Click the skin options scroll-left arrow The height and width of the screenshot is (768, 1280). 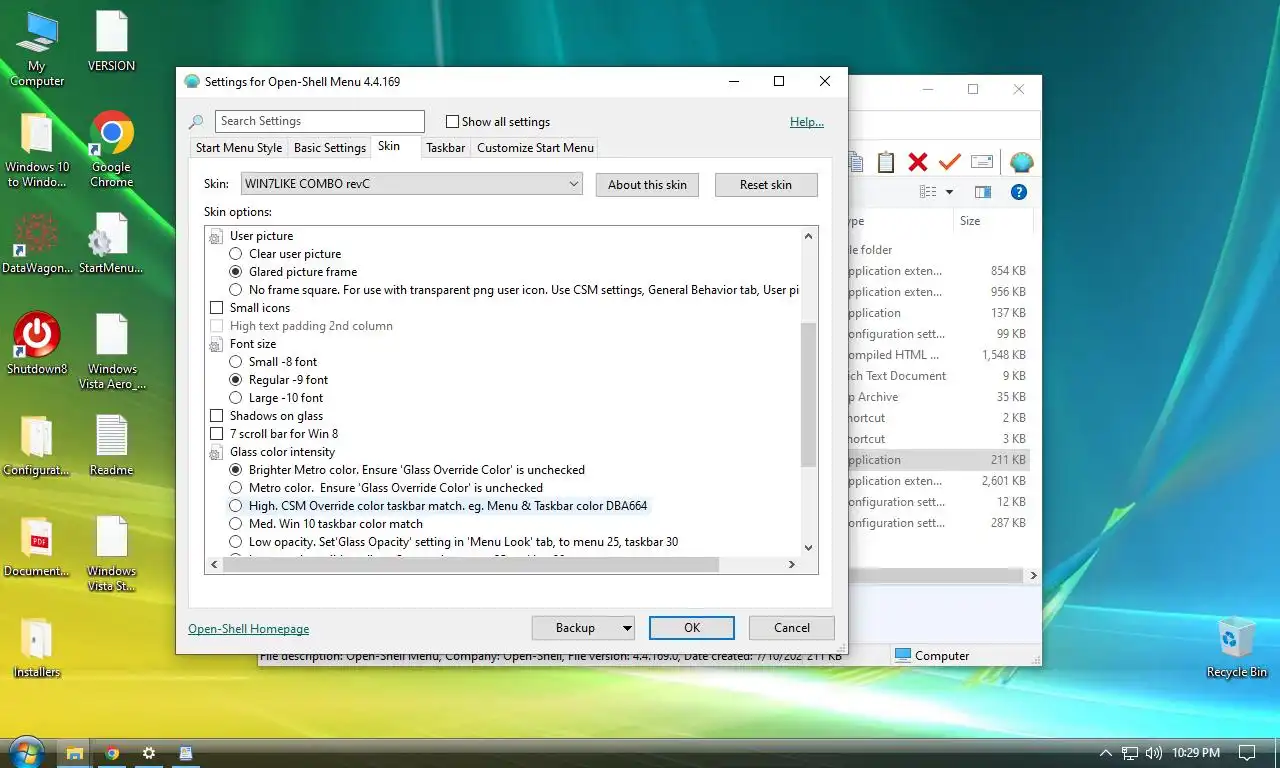click(x=213, y=565)
